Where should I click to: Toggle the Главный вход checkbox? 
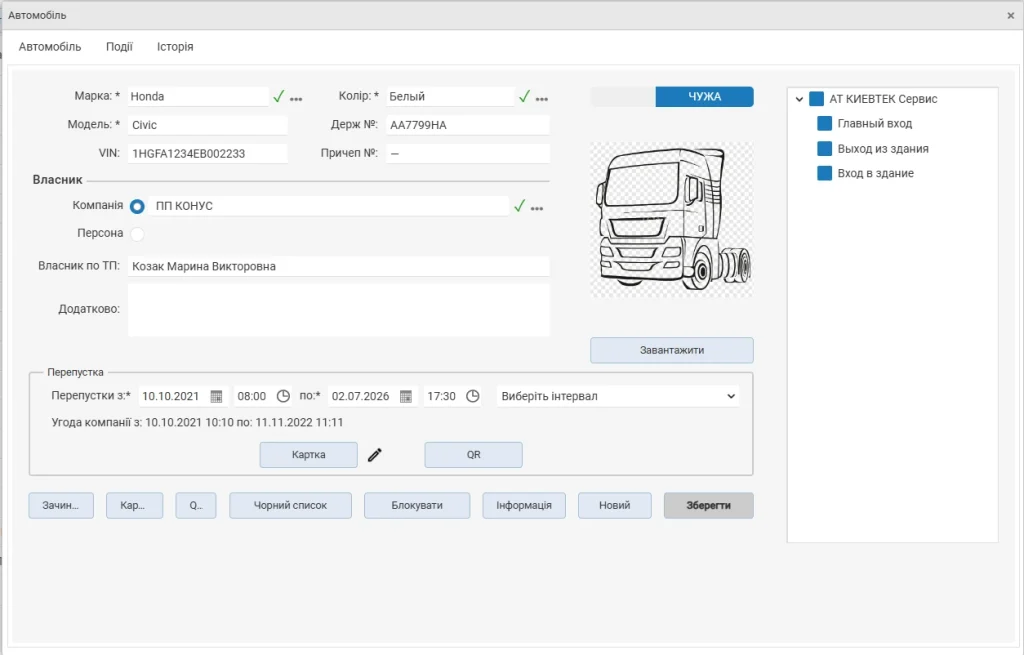824,123
